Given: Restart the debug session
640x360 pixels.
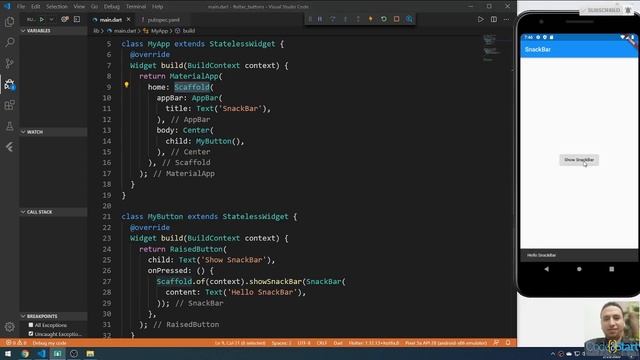Looking at the screenshot, I should pyautogui.click(x=384, y=19).
